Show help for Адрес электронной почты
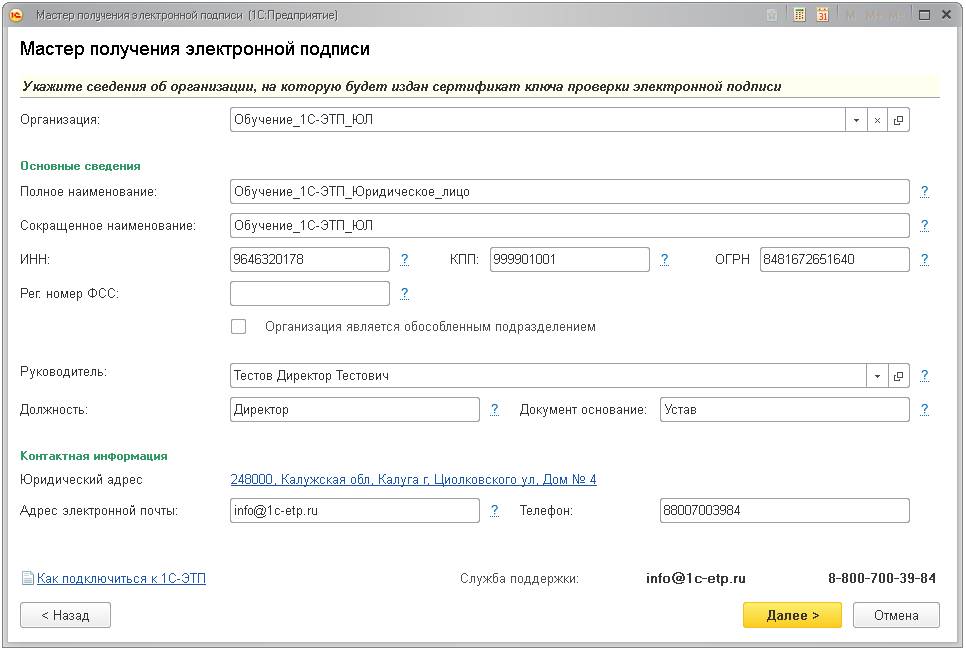Screen dimensions: 966x651 [x=495, y=511]
